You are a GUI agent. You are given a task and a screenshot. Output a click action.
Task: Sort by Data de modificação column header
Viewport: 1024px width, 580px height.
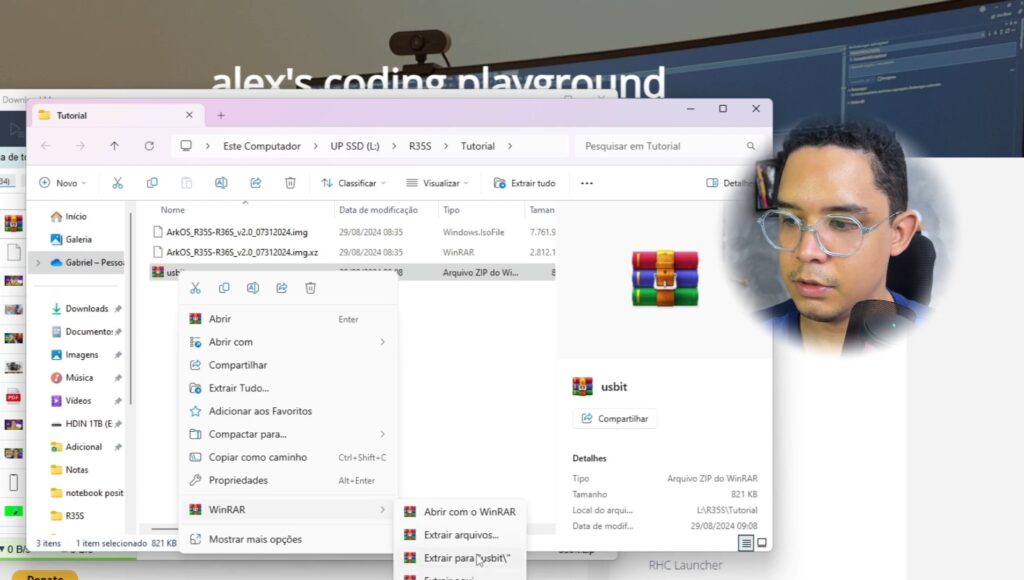pos(378,210)
